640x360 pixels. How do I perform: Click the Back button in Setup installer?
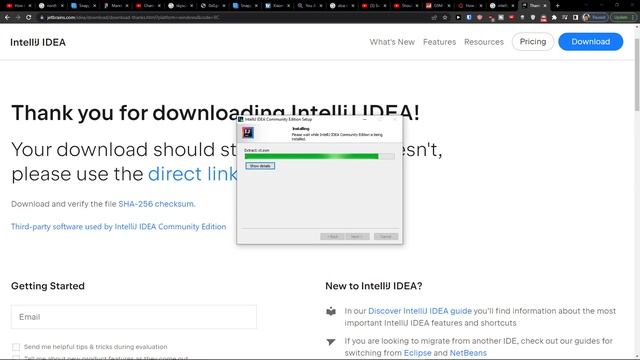(x=332, y=236)
